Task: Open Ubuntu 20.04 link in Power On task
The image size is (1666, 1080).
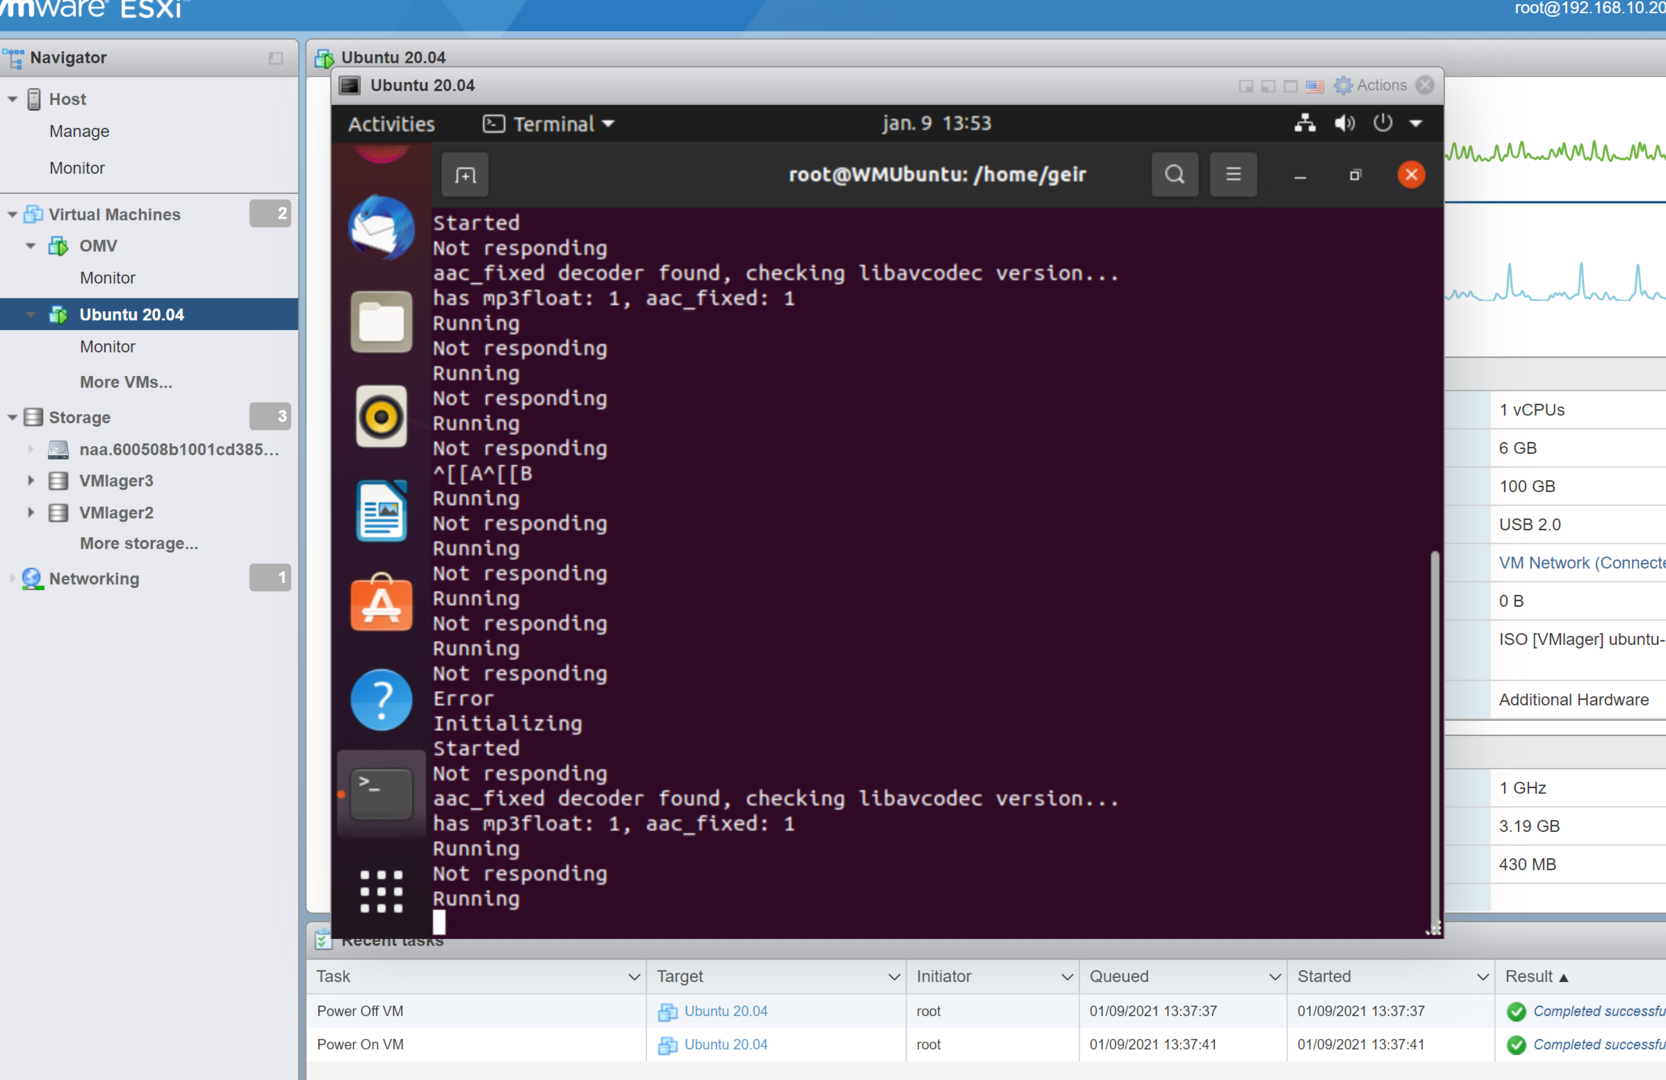Action: pyautogui.click(x=726, y=1044)
